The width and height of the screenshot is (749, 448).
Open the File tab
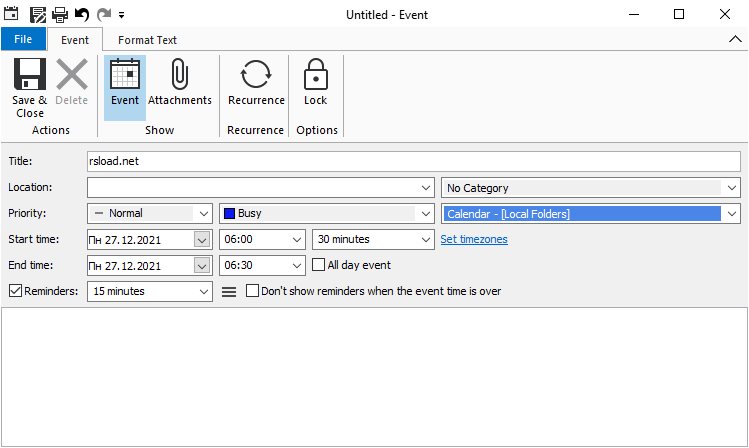point(23,39)
